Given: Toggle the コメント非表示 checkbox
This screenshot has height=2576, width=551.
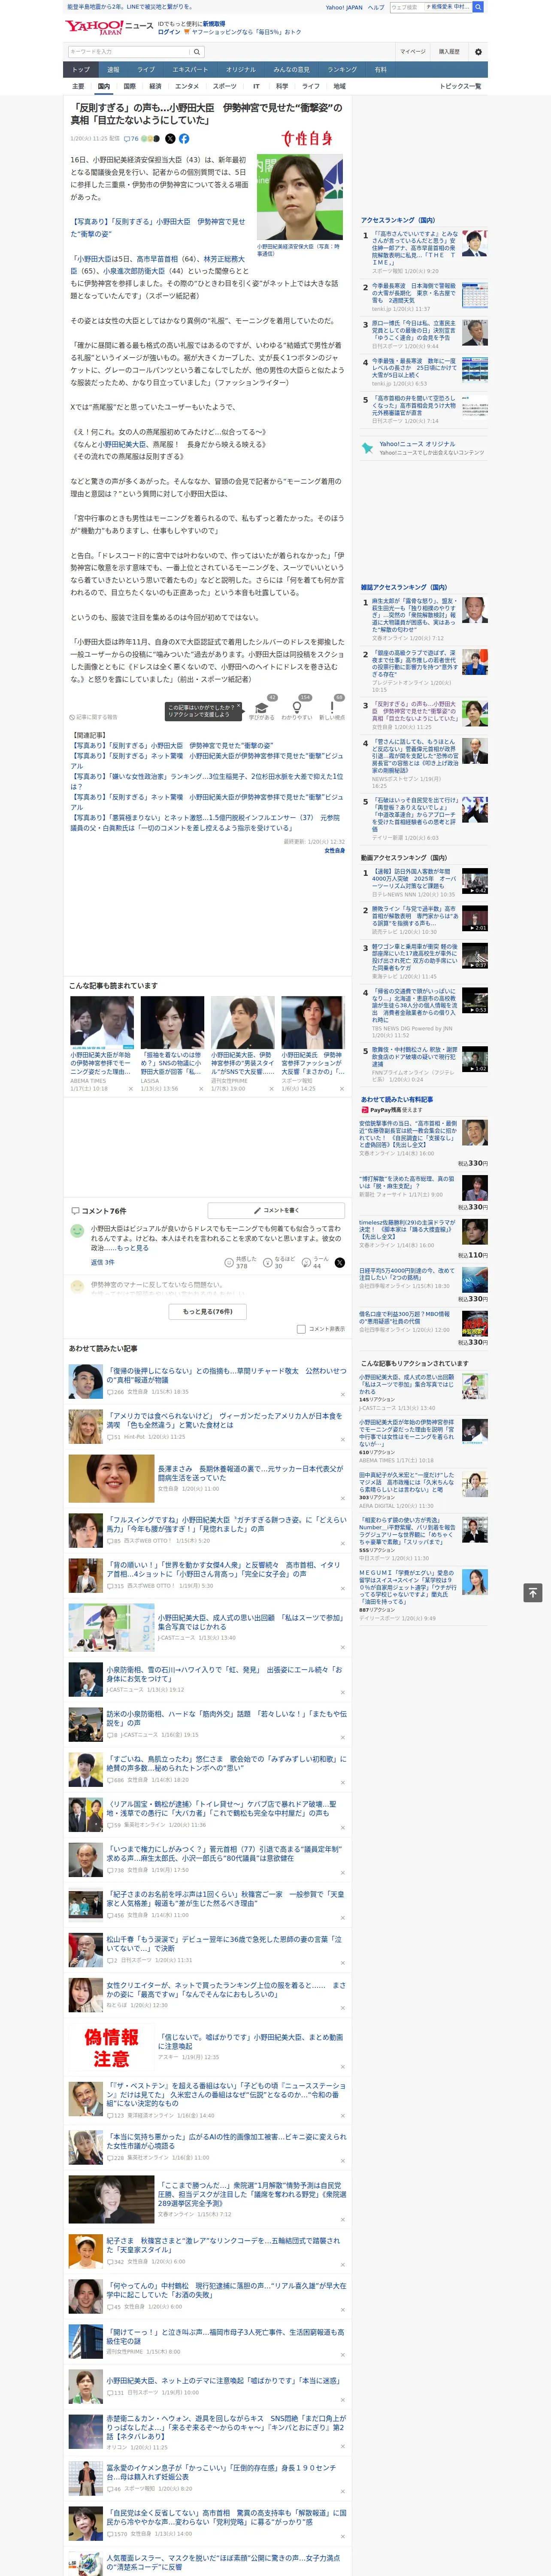Looking at the screenshot, I should (x=301, y=1329).
